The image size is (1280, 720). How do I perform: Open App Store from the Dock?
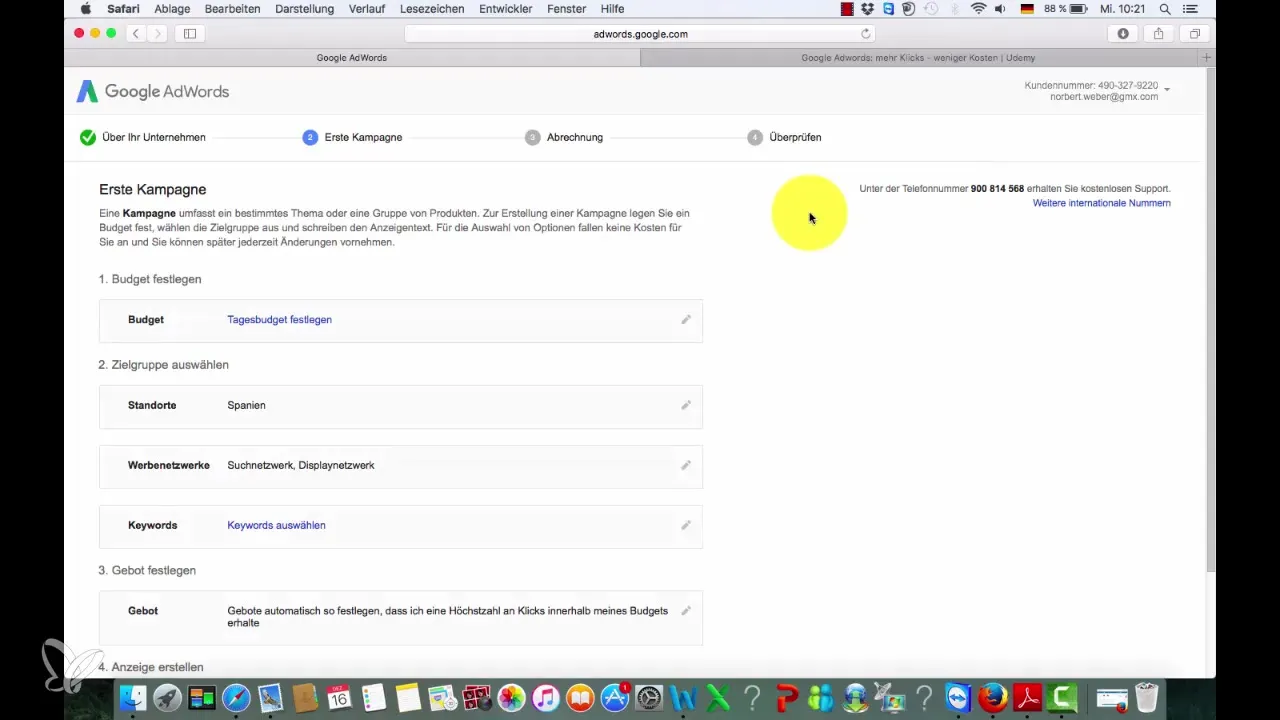pyautogui.click(x=614, y=697)
